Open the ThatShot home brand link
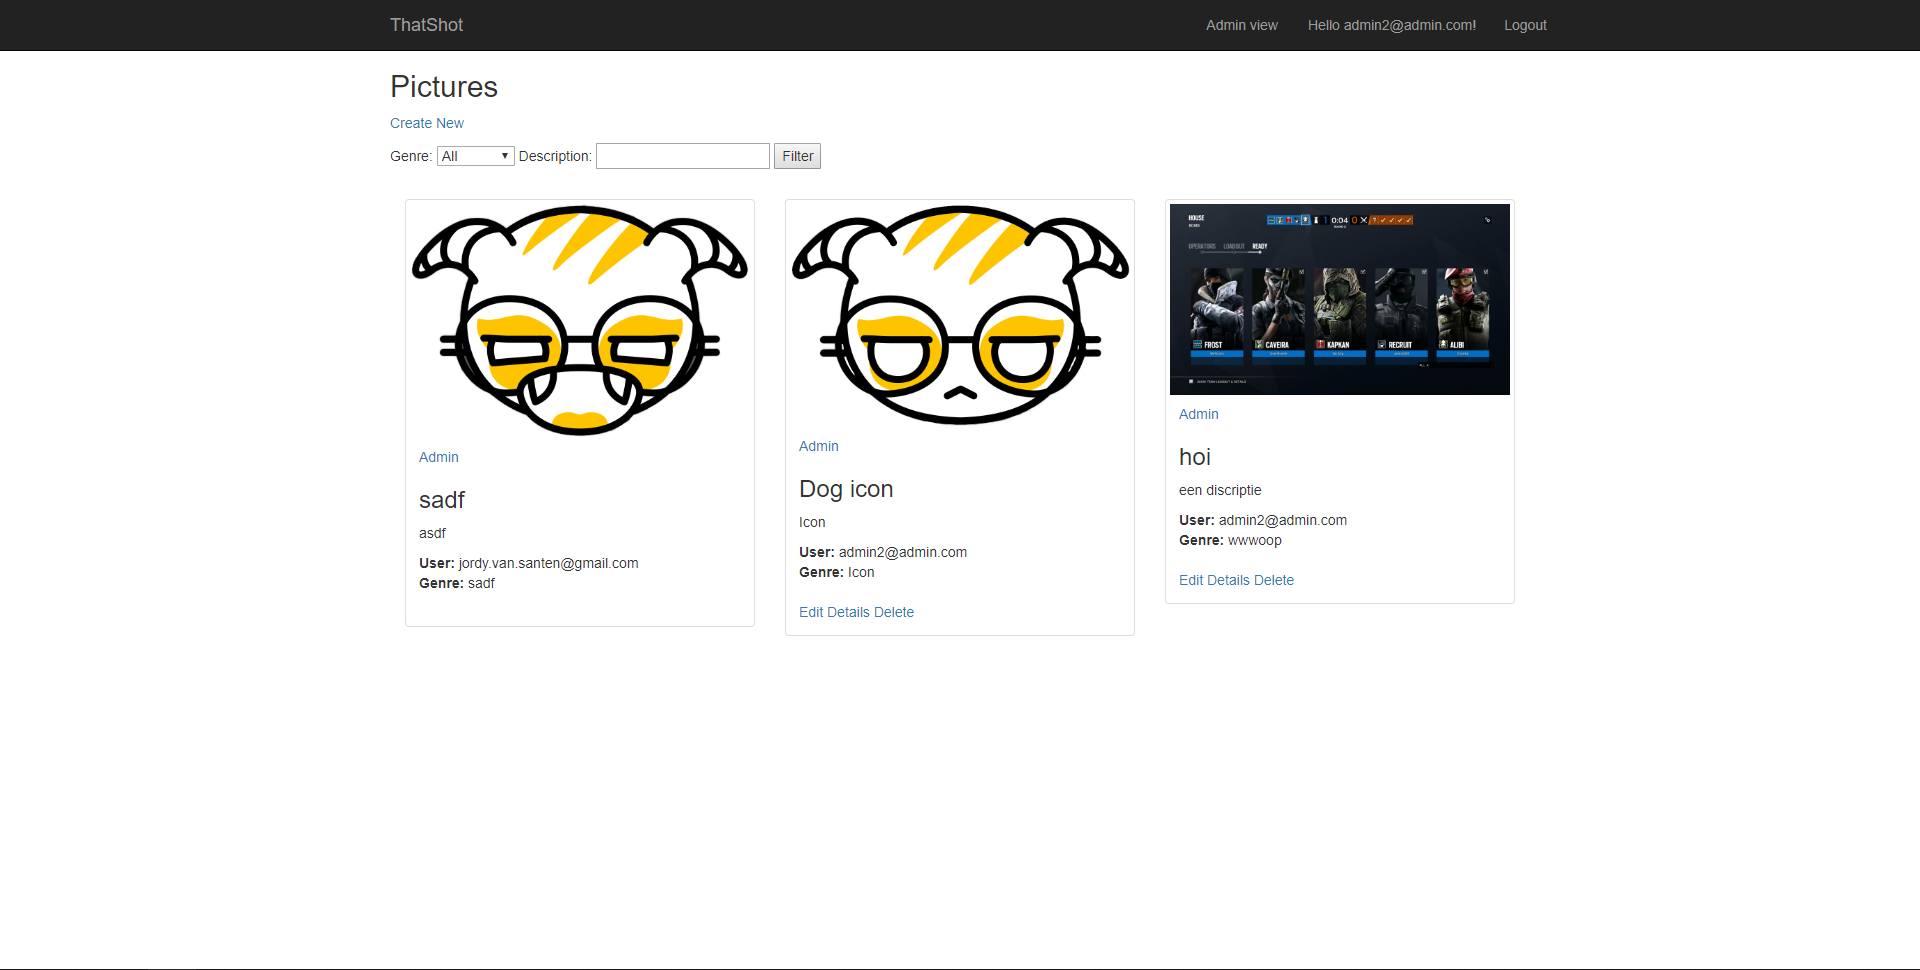This screenshot has height=970, width=1920. pyautogui.click(x=426, y=25)
